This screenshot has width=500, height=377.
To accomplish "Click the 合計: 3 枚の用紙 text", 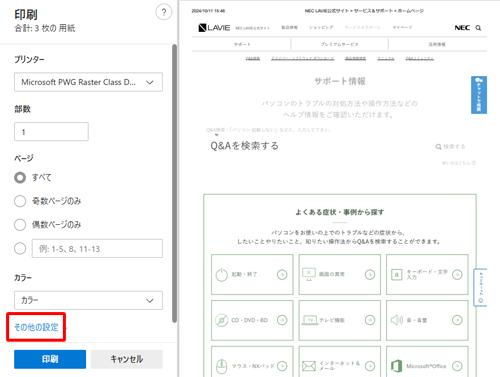I will tap(45, 28).
